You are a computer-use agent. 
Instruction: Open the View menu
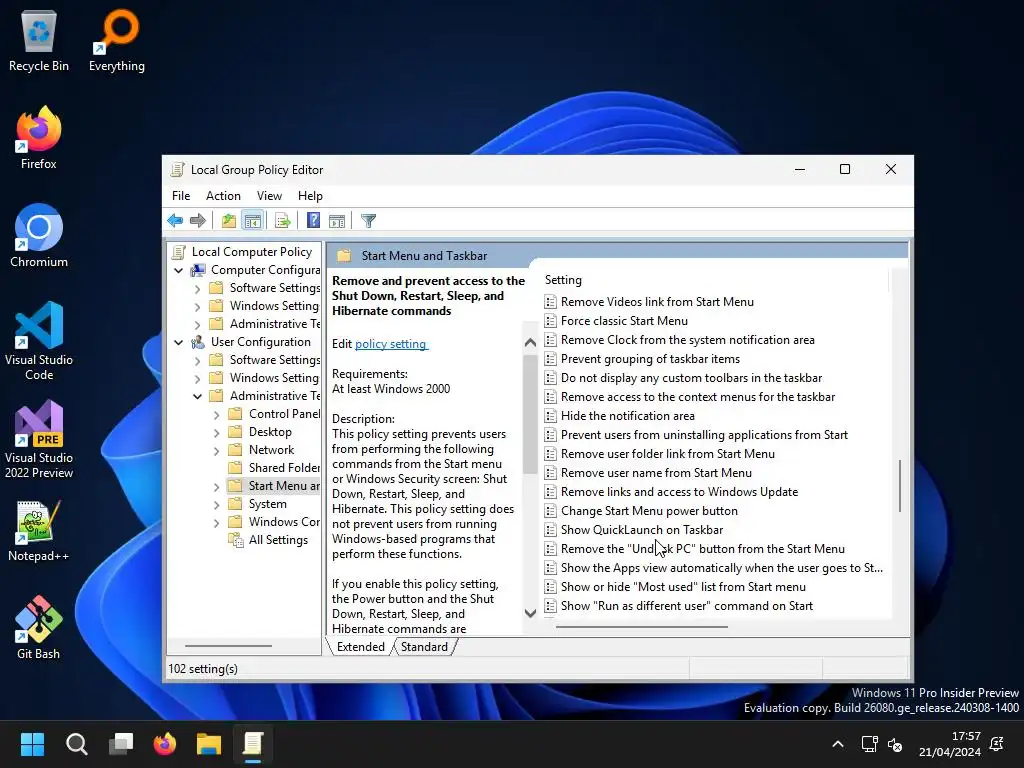point(269,196)
